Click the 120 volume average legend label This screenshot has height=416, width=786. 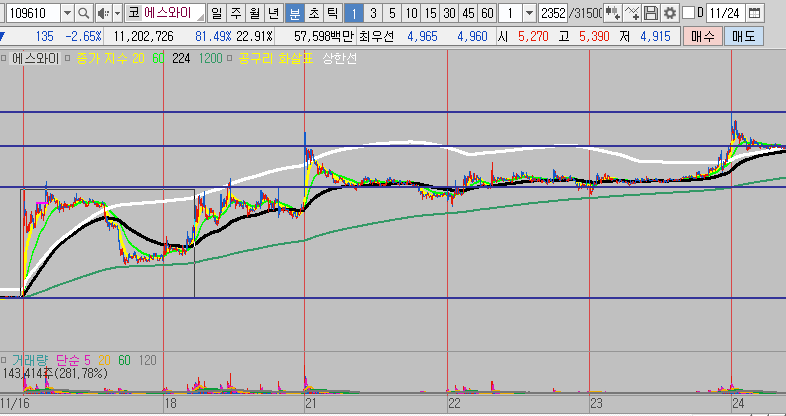pyautogui.click(x=147, y=360)
